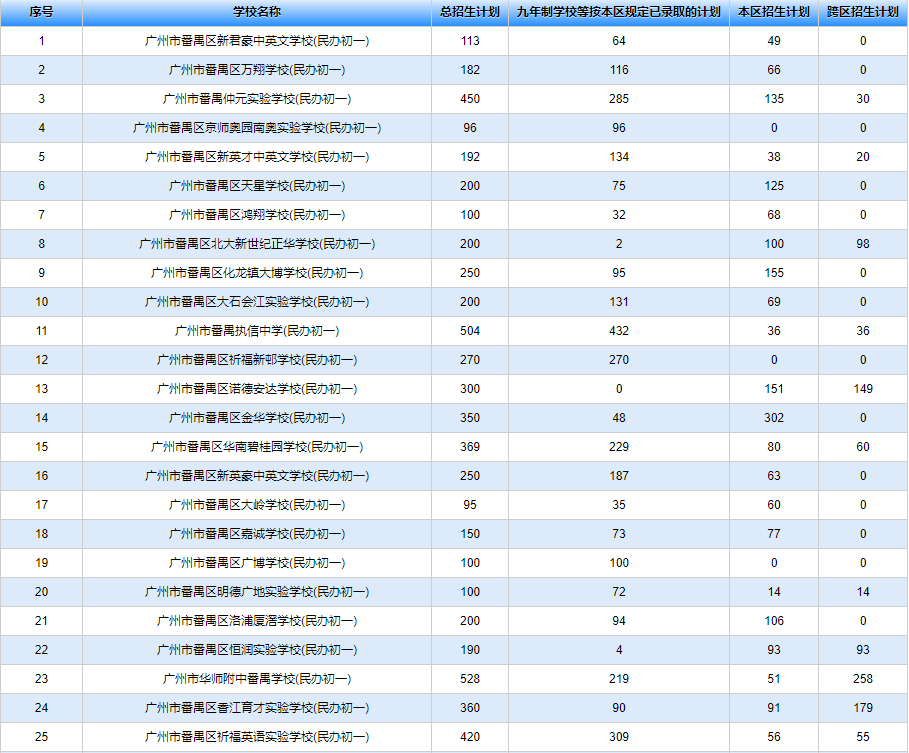Select 广州市番禺区天星学校(民办初一) cell

(x=257, y=186)
